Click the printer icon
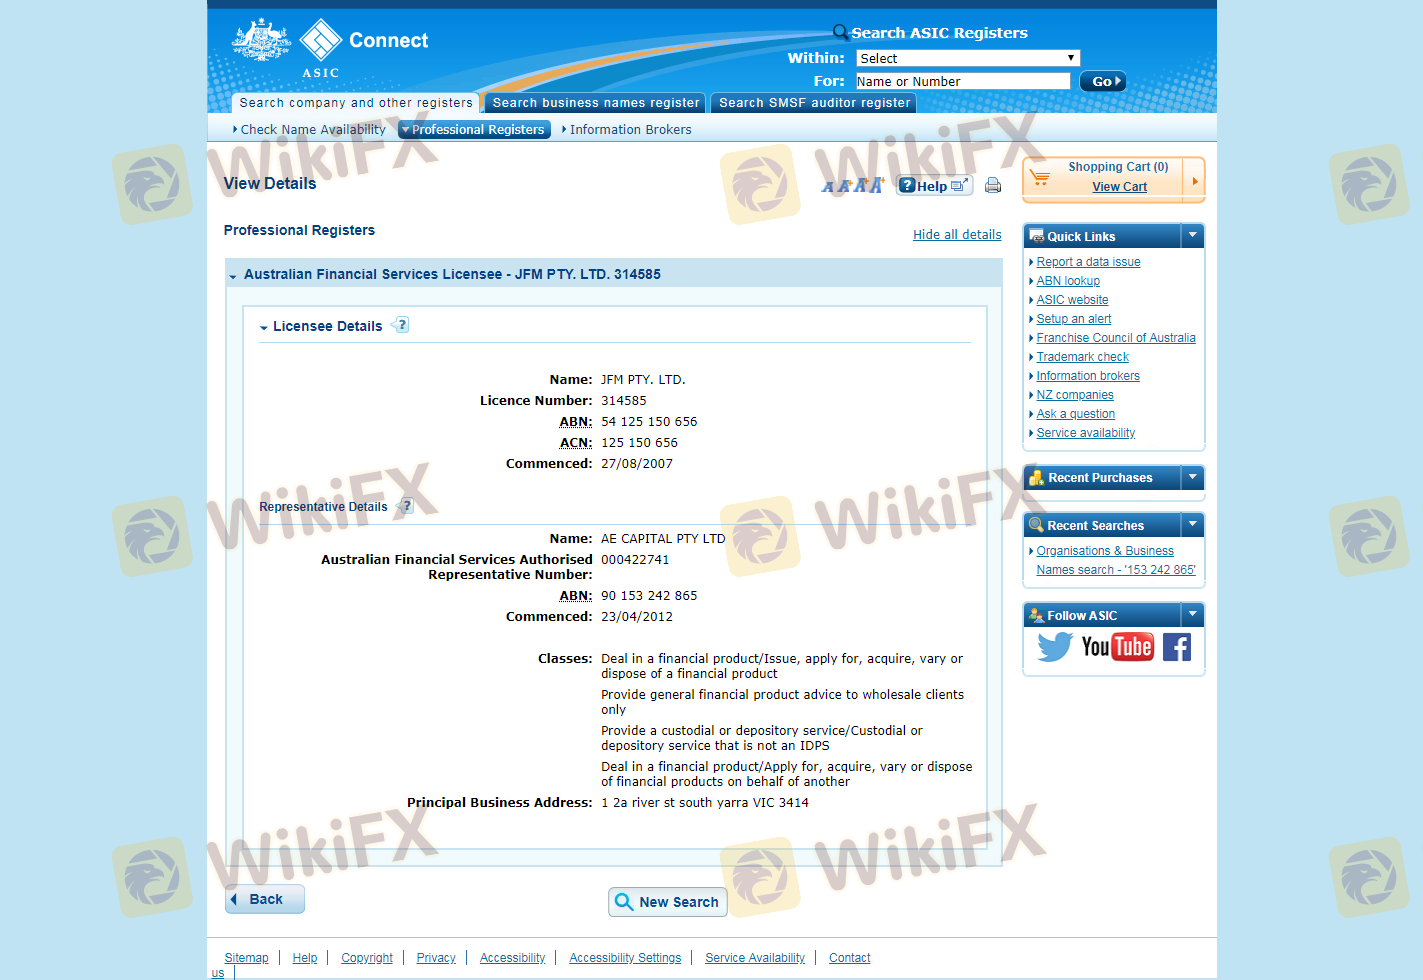The image size is (1423, 980). (x=993, y=185)
